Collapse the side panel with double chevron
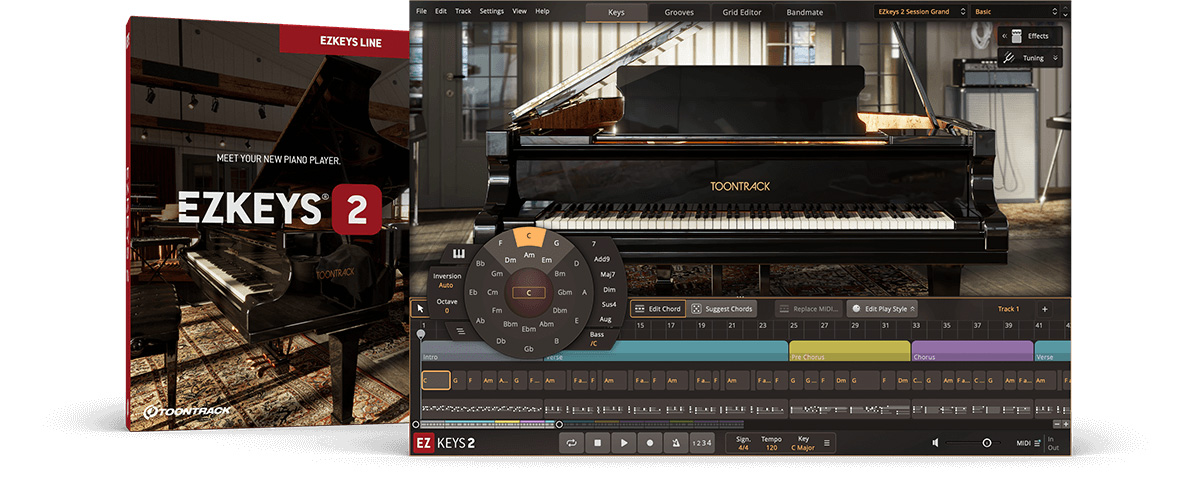This screenshot has height=488, width=1200. point(1003,36)
